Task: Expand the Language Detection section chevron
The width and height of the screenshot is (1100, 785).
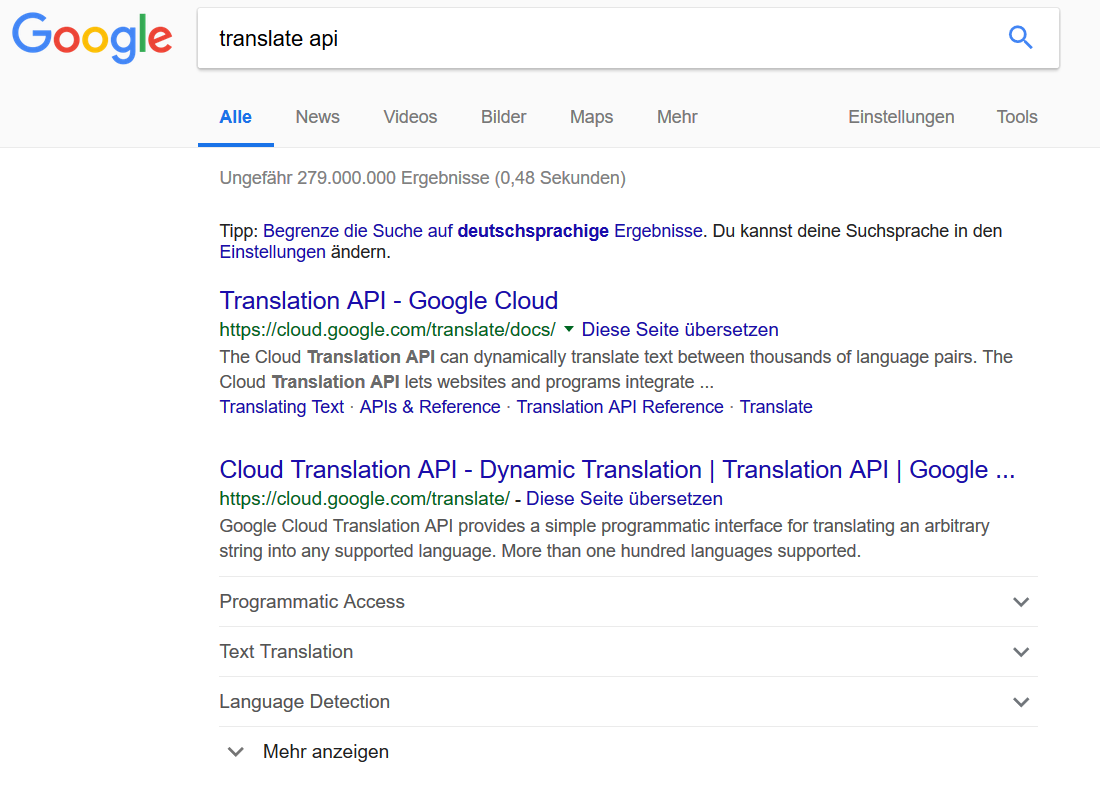Action: tap(1021, 702)
